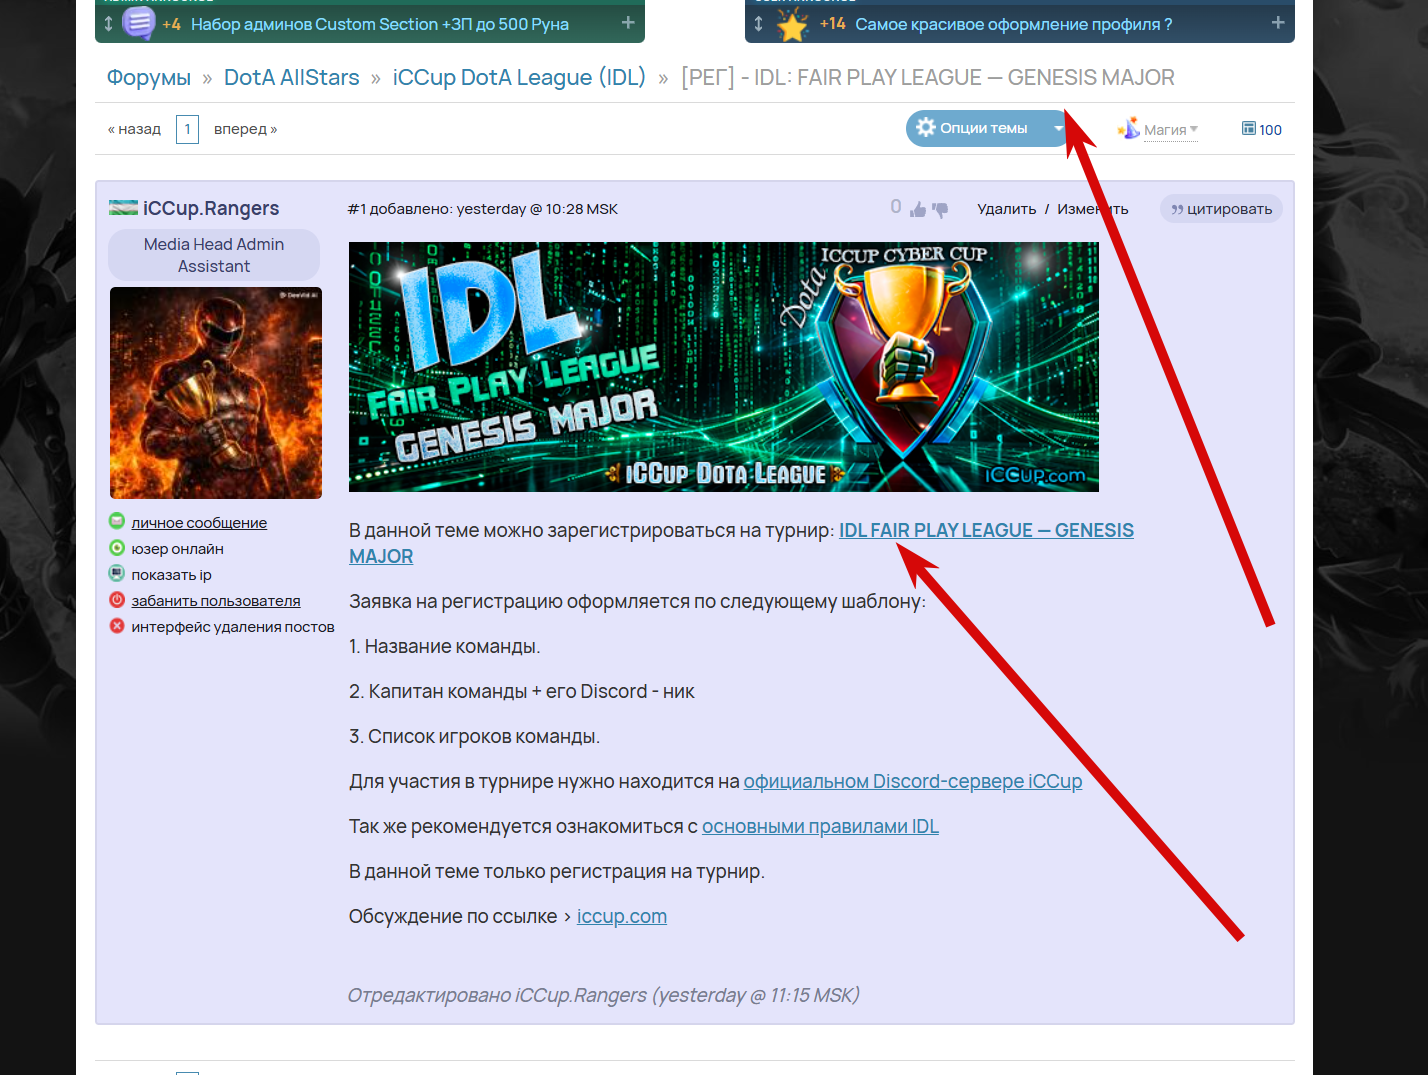Click the thumbs-down dislike icon
The height and width of the screenshot is (1075, 1428).
940,209
